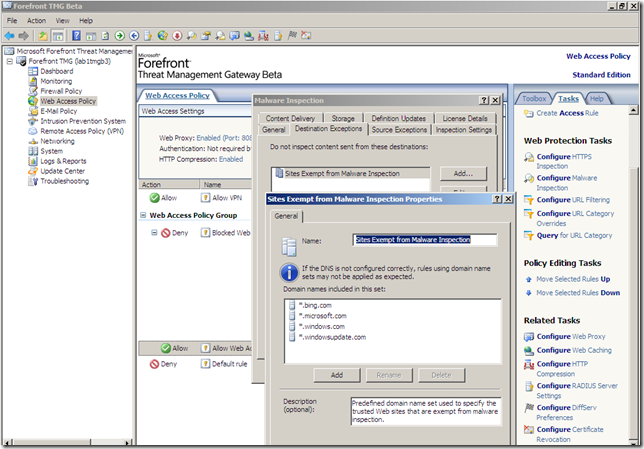Switch to the Definition Updates tab
Screen dimensions: 644x449
point(398,118)
